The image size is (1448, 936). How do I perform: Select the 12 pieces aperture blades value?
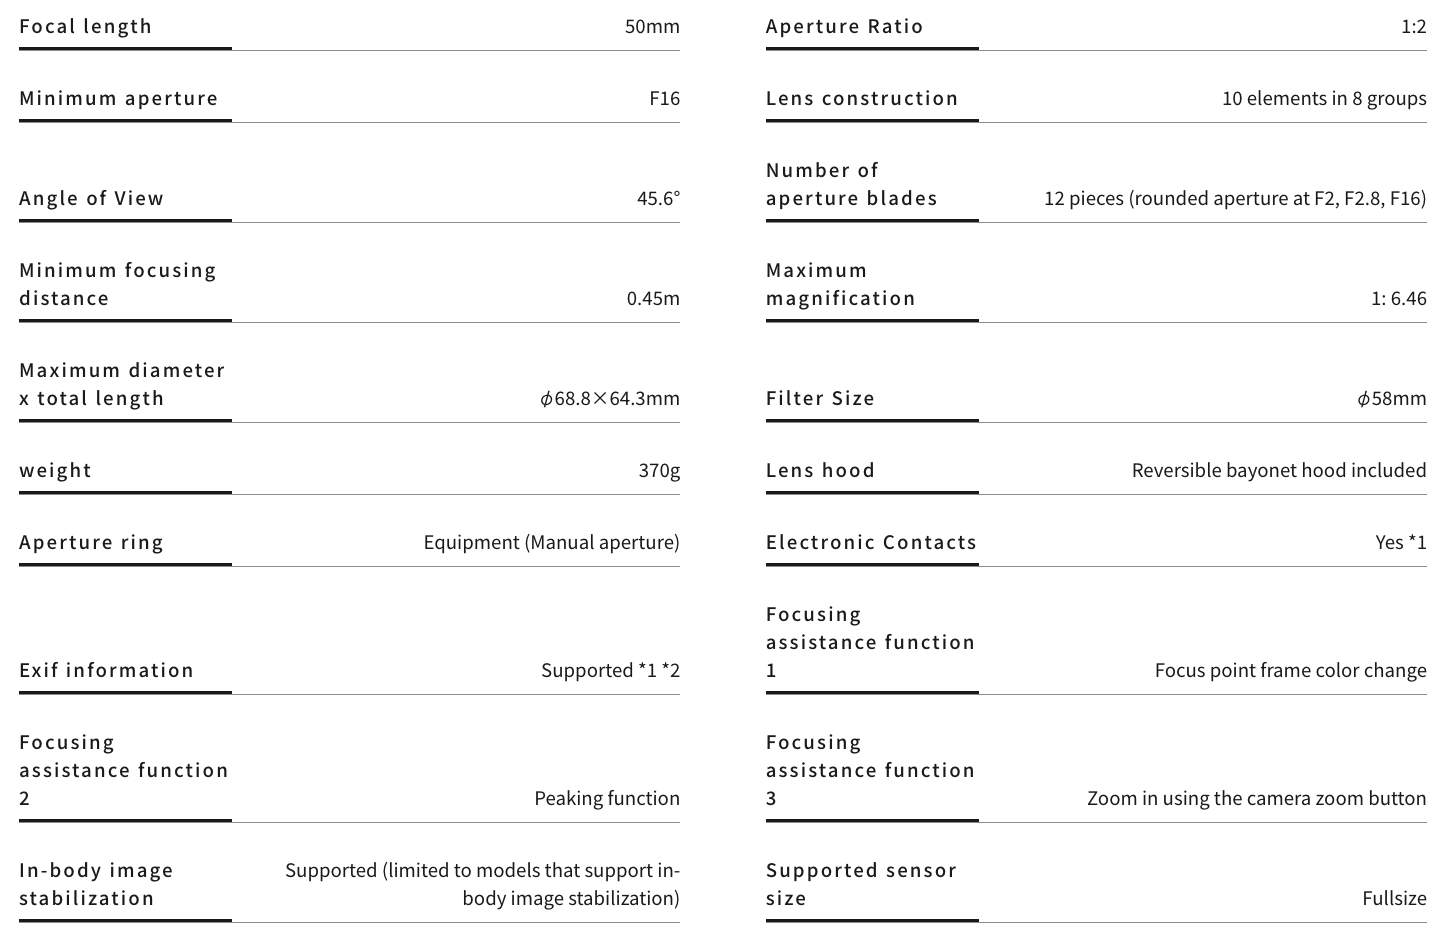click(x=1235, y=198)
